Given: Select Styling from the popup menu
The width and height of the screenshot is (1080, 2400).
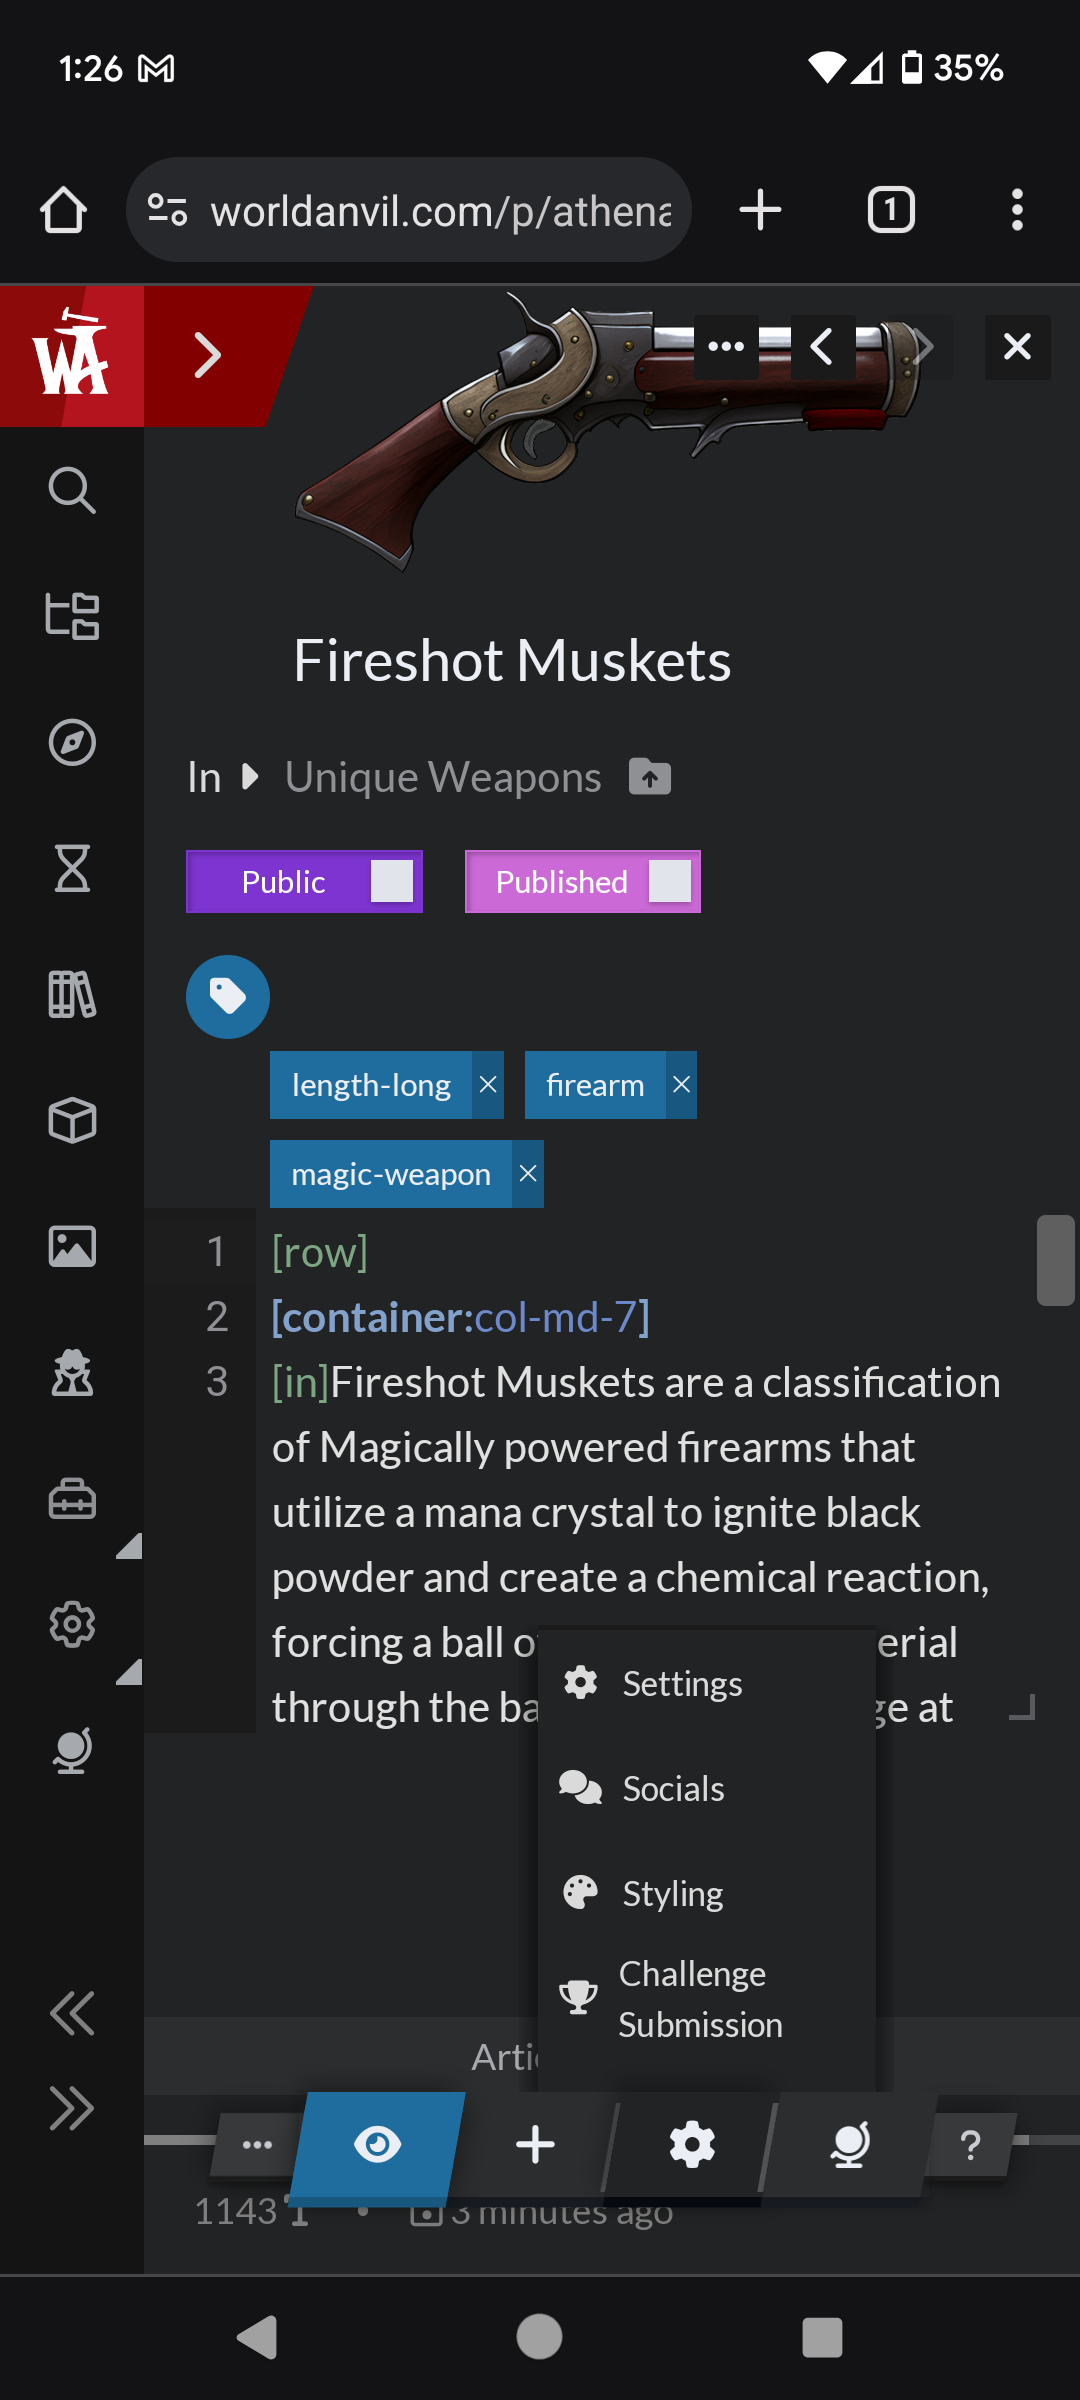Looking at the screenshot, I should coord(672,1894).
